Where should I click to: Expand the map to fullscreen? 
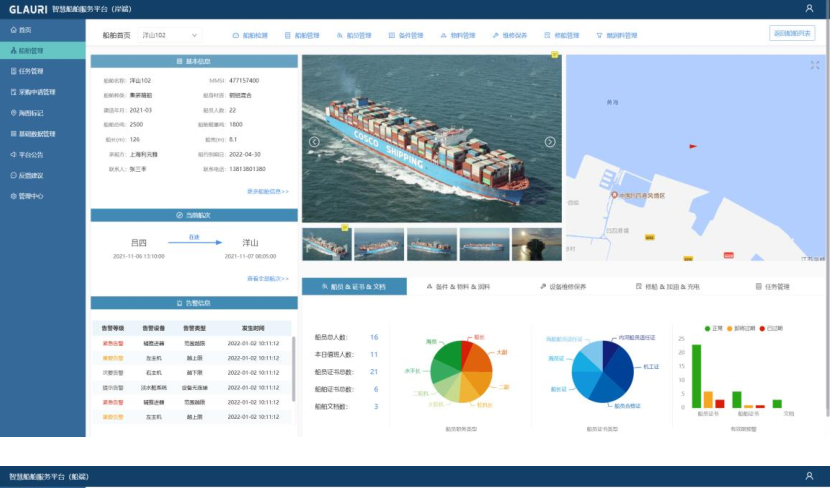(x=815, y=65)
